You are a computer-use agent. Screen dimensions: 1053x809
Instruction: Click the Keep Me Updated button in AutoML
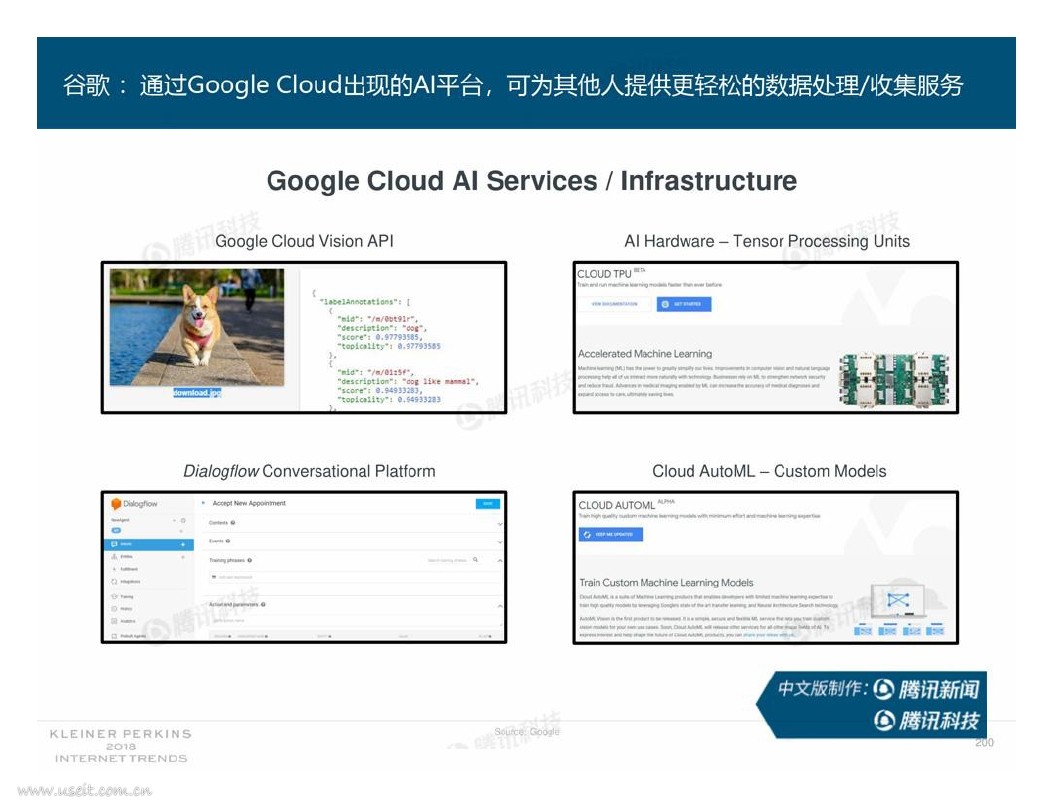pyautogui.click(x=610, y=534)
